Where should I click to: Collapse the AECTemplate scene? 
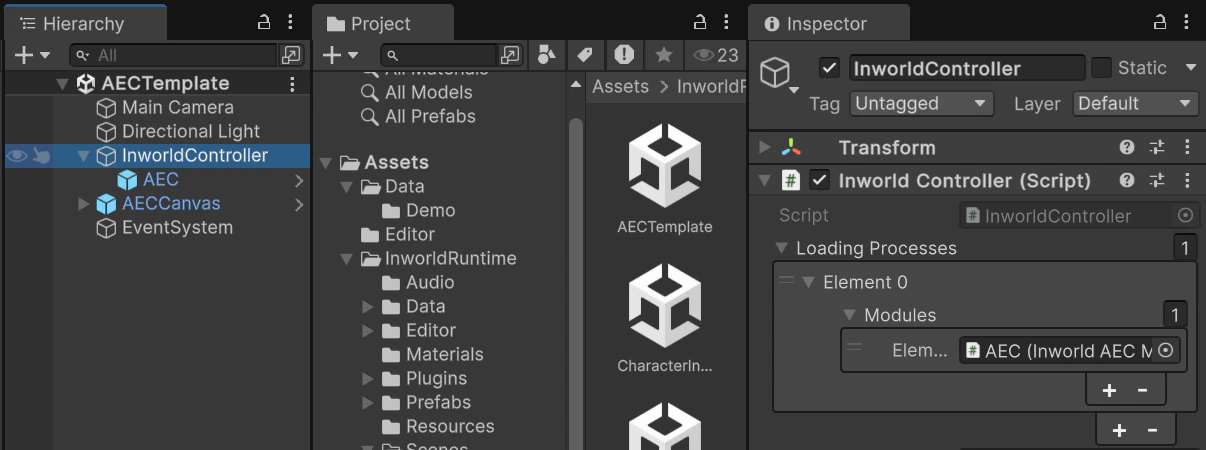pyautogui.click(x=62, y=84)
